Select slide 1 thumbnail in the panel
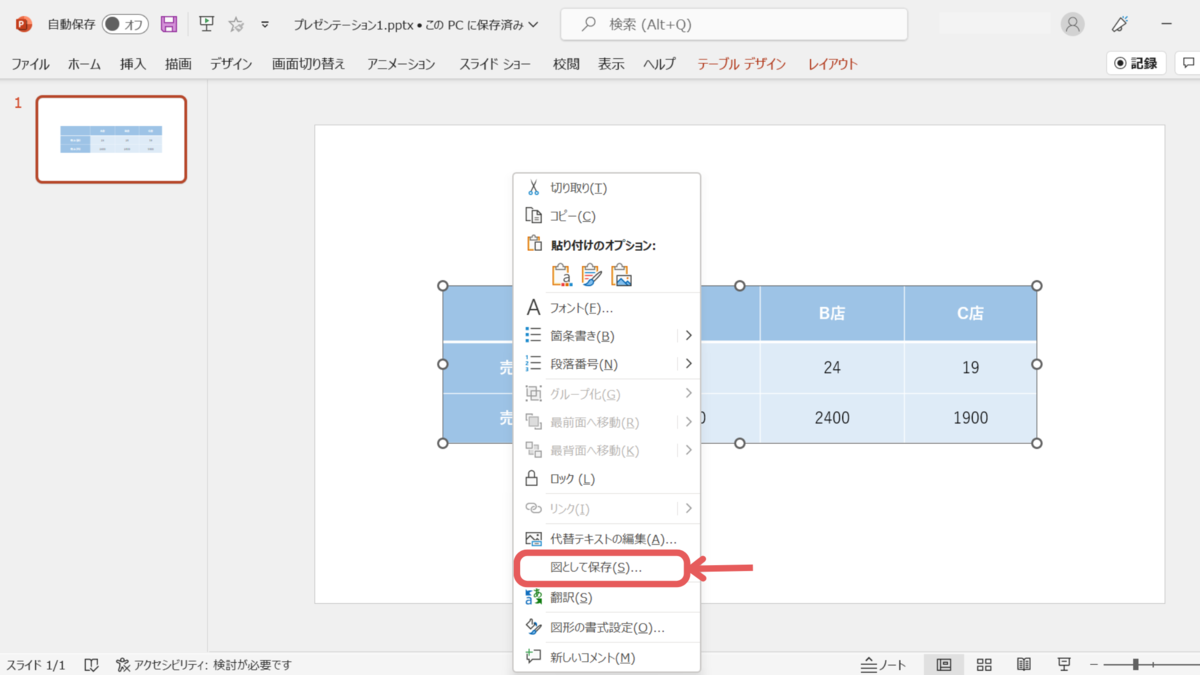1200x675 pixels. [111, 139]
